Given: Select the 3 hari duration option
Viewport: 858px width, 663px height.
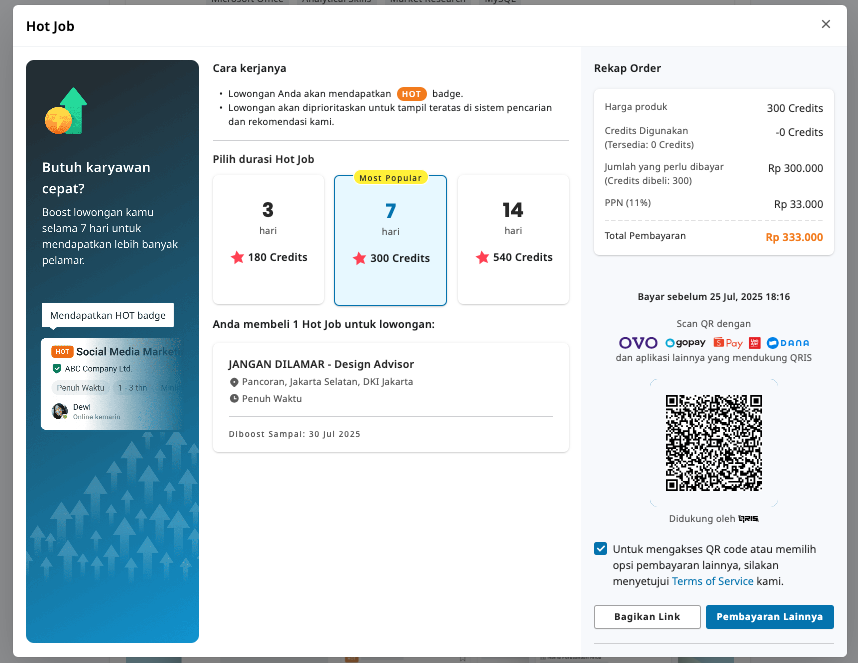Looking at the screenshot, I should [268, 239].
